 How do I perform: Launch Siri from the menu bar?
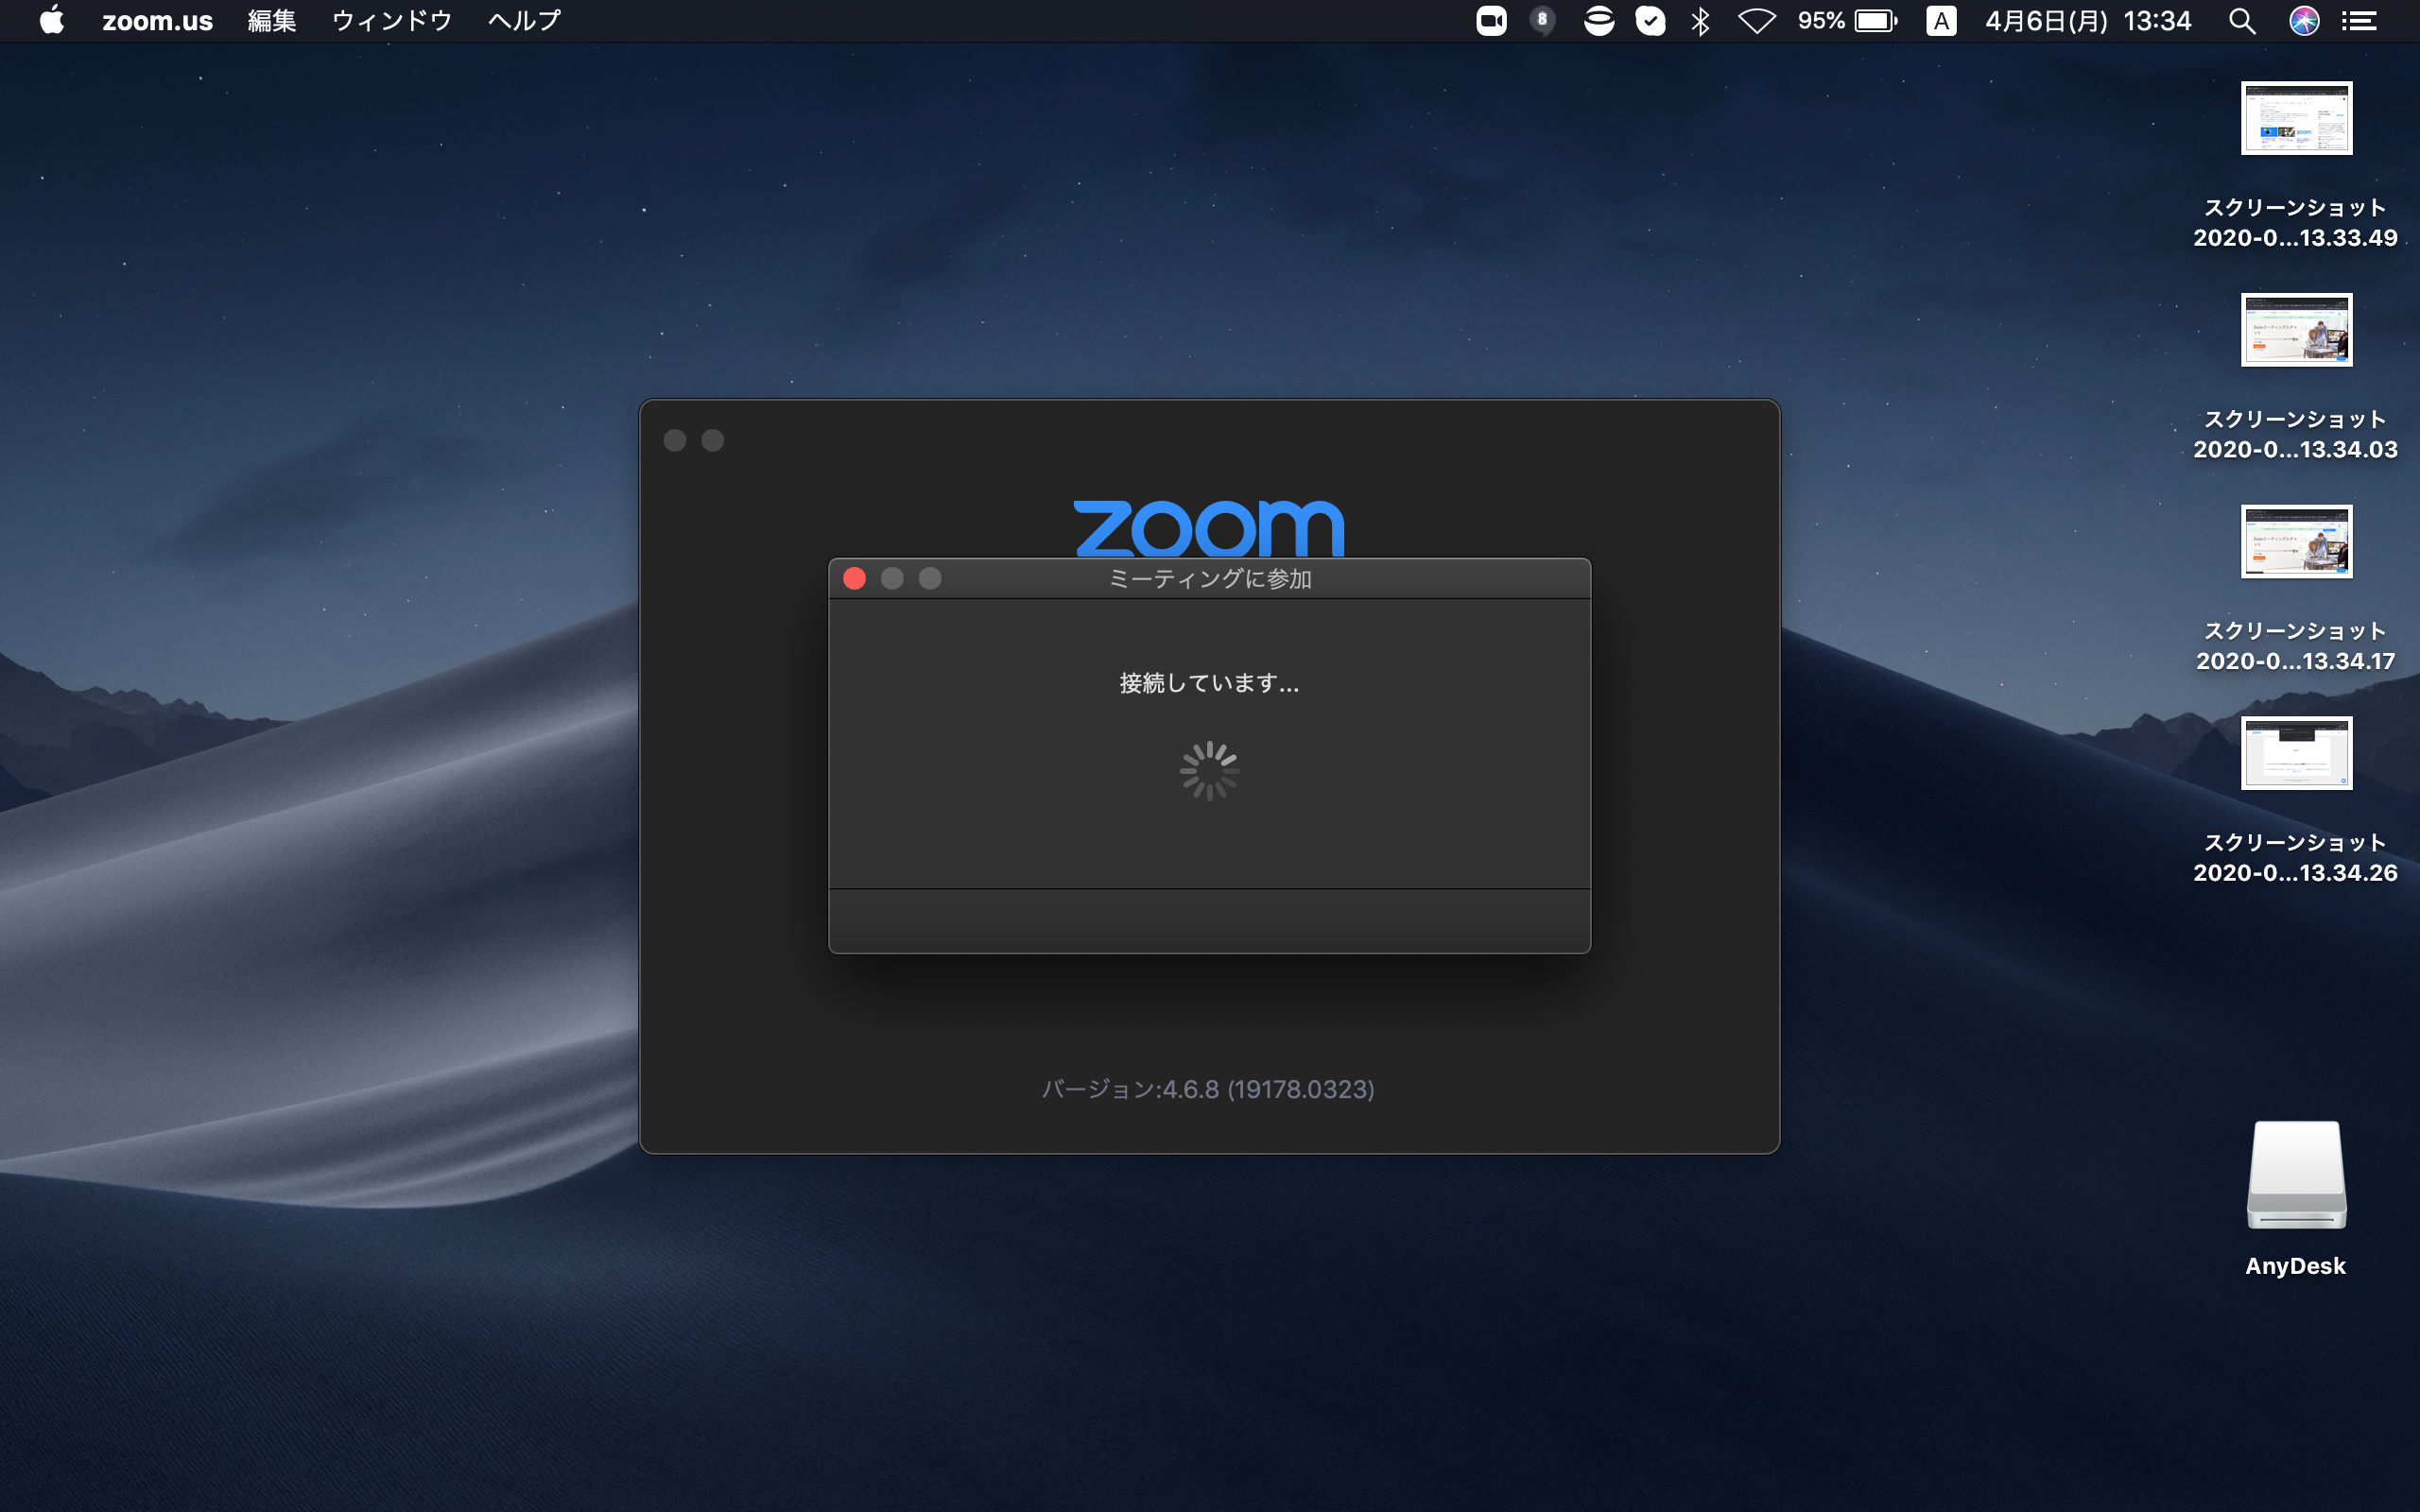[x=2304, y=21]
